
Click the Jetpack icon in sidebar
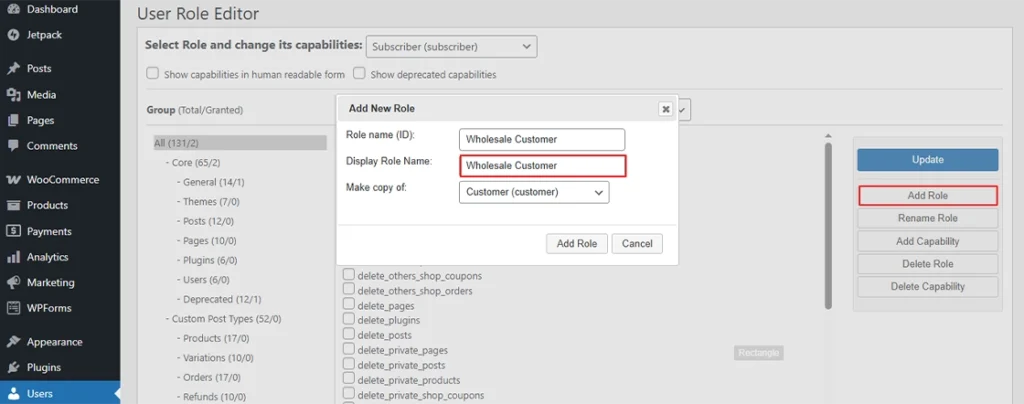(13, 35)
